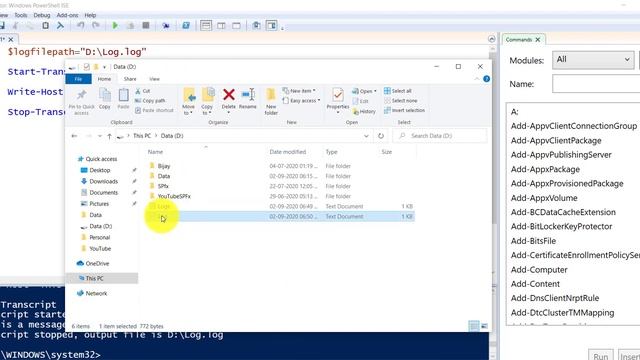
Task: Refresh the Data (D:) address bar
Action: [x=381, y=136]
